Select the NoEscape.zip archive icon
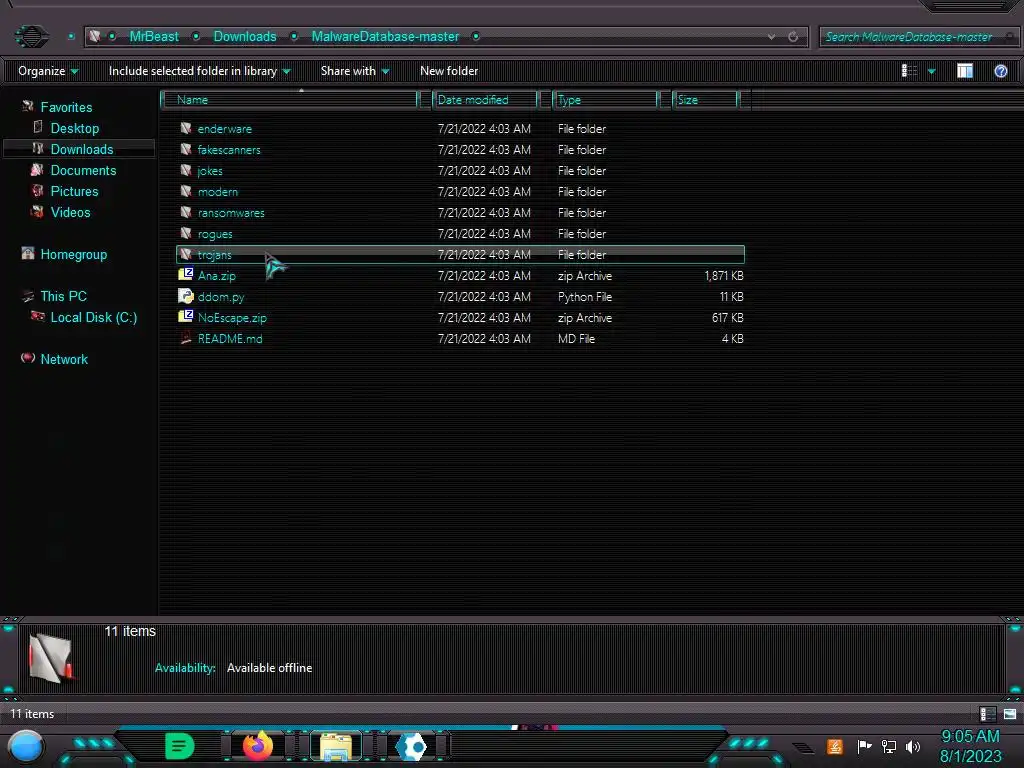Image resolution: width=1024 pixels, height=768 pixels. pyautogui.click(x=185, y=317)
